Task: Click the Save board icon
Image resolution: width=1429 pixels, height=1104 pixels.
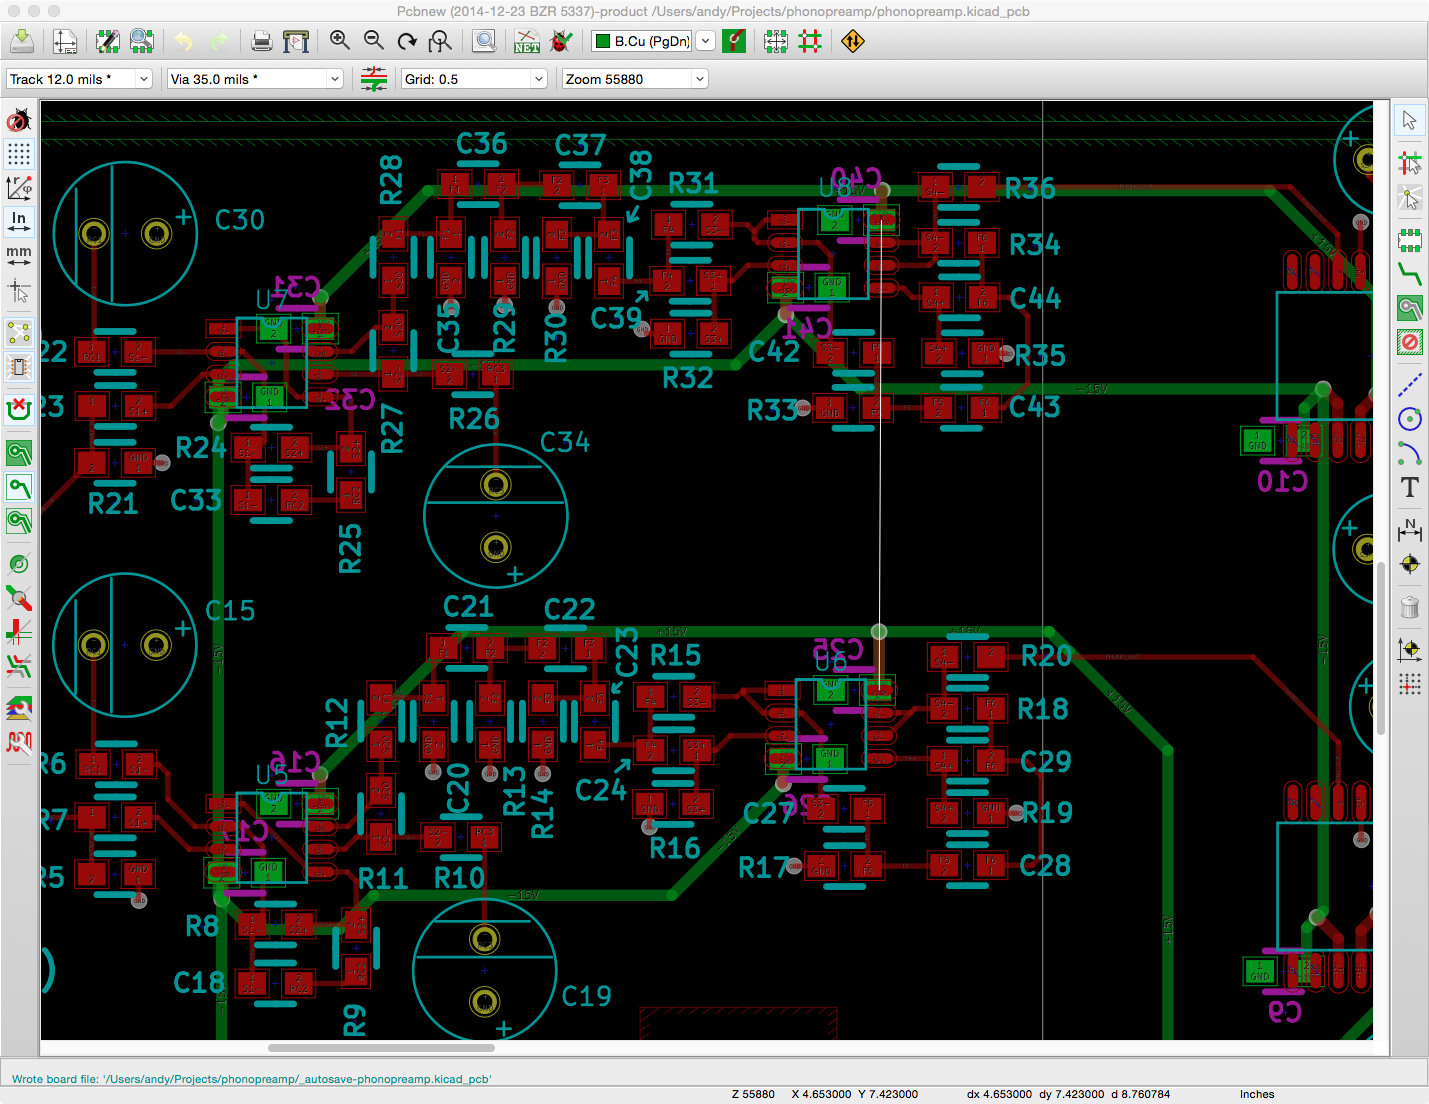Action: (x=22, y=41)
